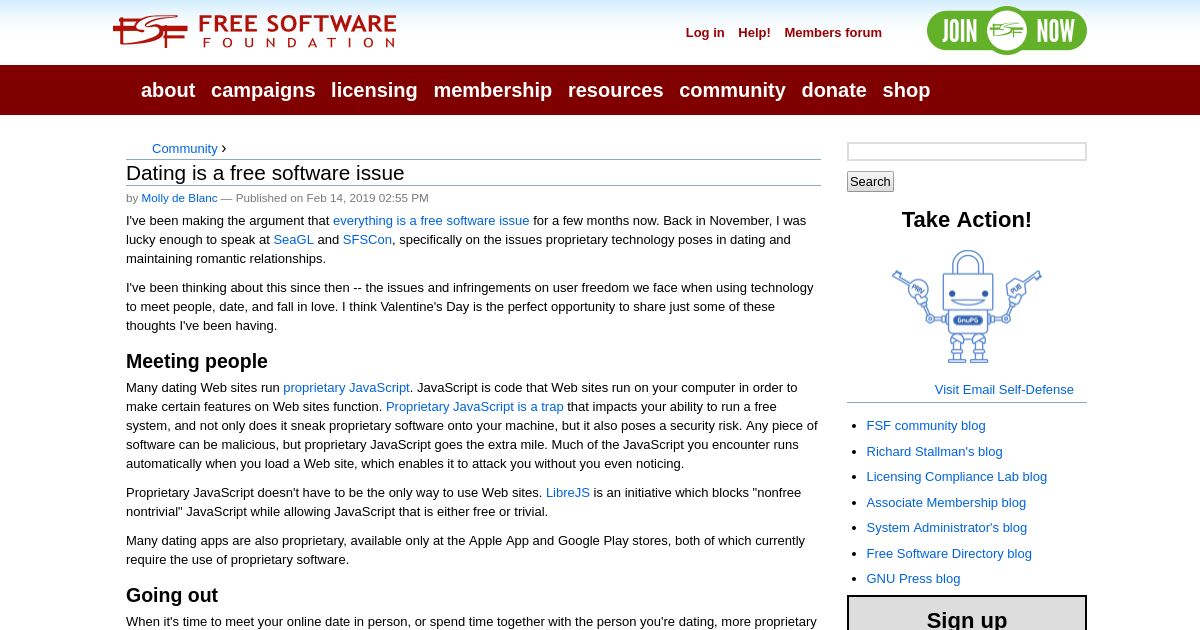
Task: Open 'Proprietary JavaScript is a trap' link
Action: tap(475, 407)
